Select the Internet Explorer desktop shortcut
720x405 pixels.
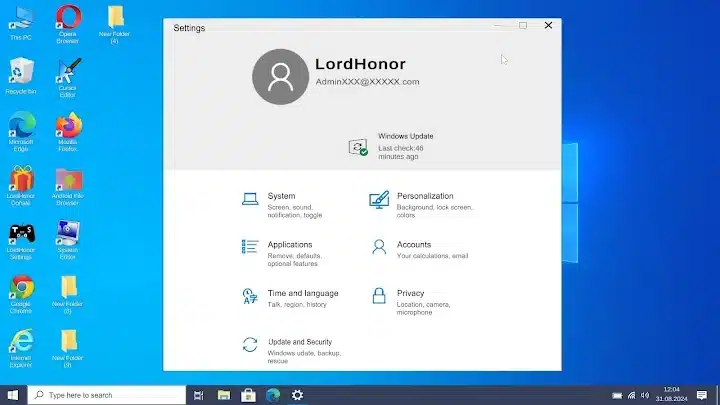coord(21,348)
